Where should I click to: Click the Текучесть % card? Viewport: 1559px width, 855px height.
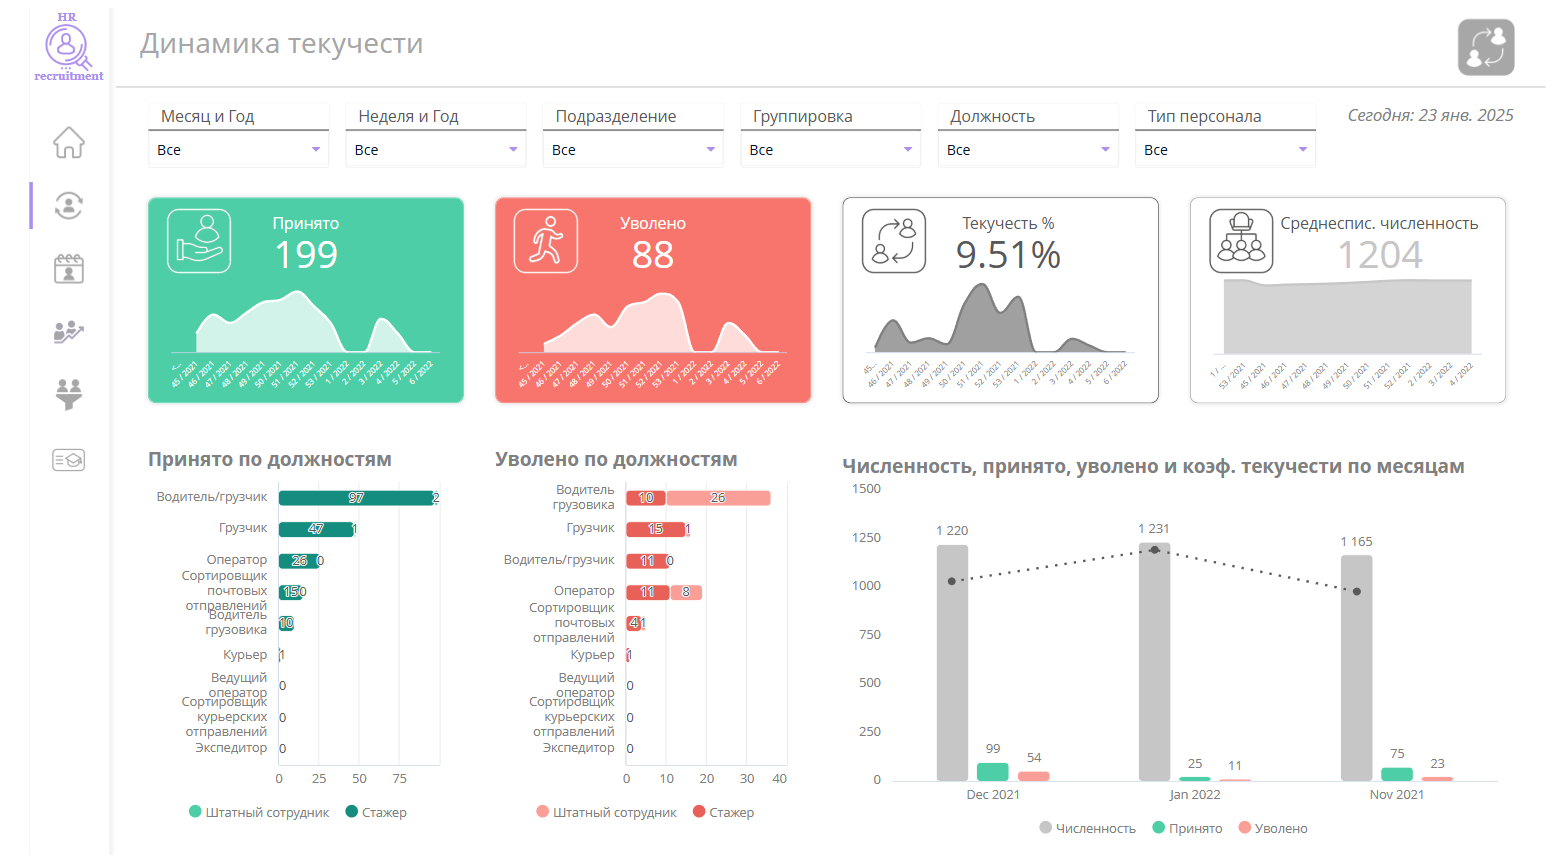(1000, 300)
